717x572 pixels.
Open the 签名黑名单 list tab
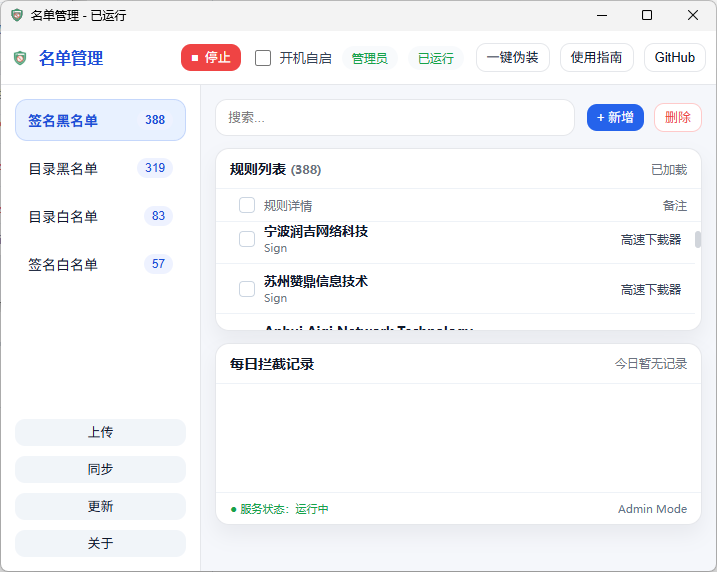[x=100, y=120]
